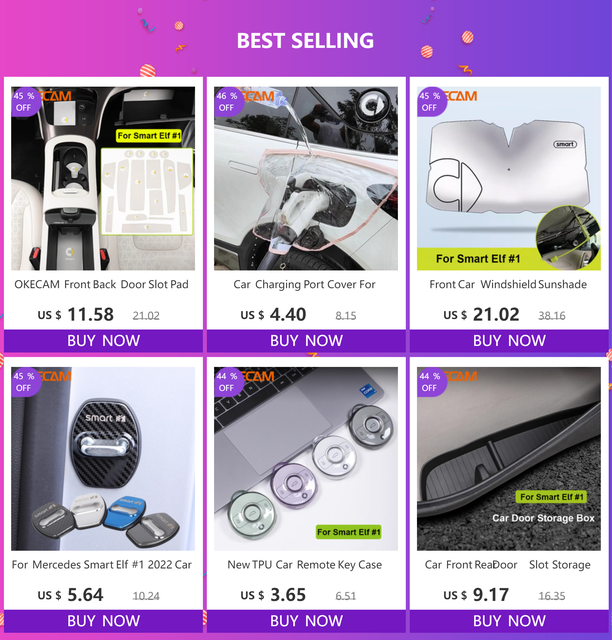Click the 44% OFF badge on Door Storage Box

[x=432, y=382]
